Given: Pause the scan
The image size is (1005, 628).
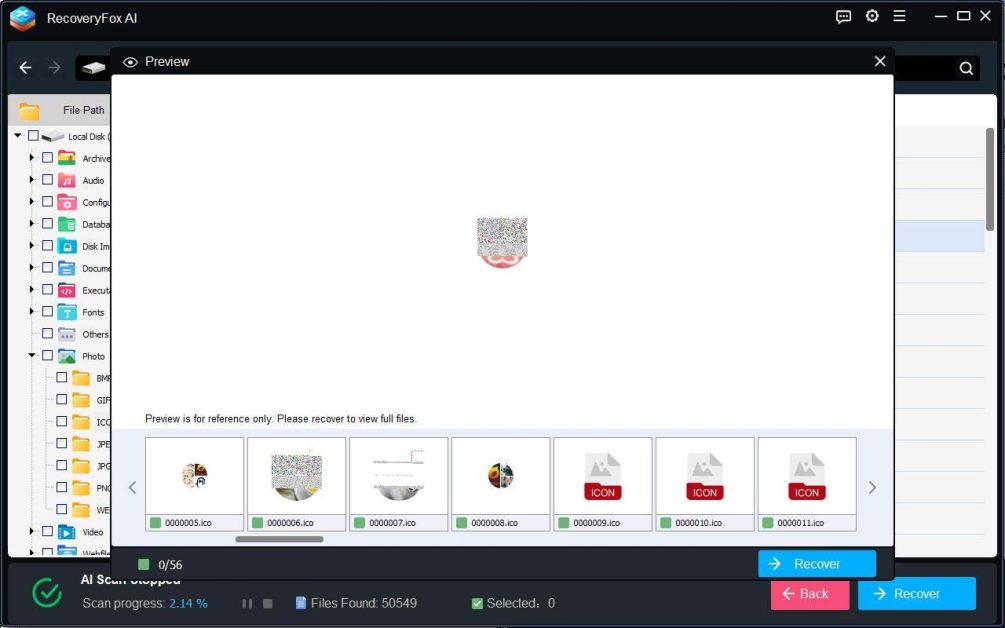Looking at the screenshot, I should click(247, 603).
